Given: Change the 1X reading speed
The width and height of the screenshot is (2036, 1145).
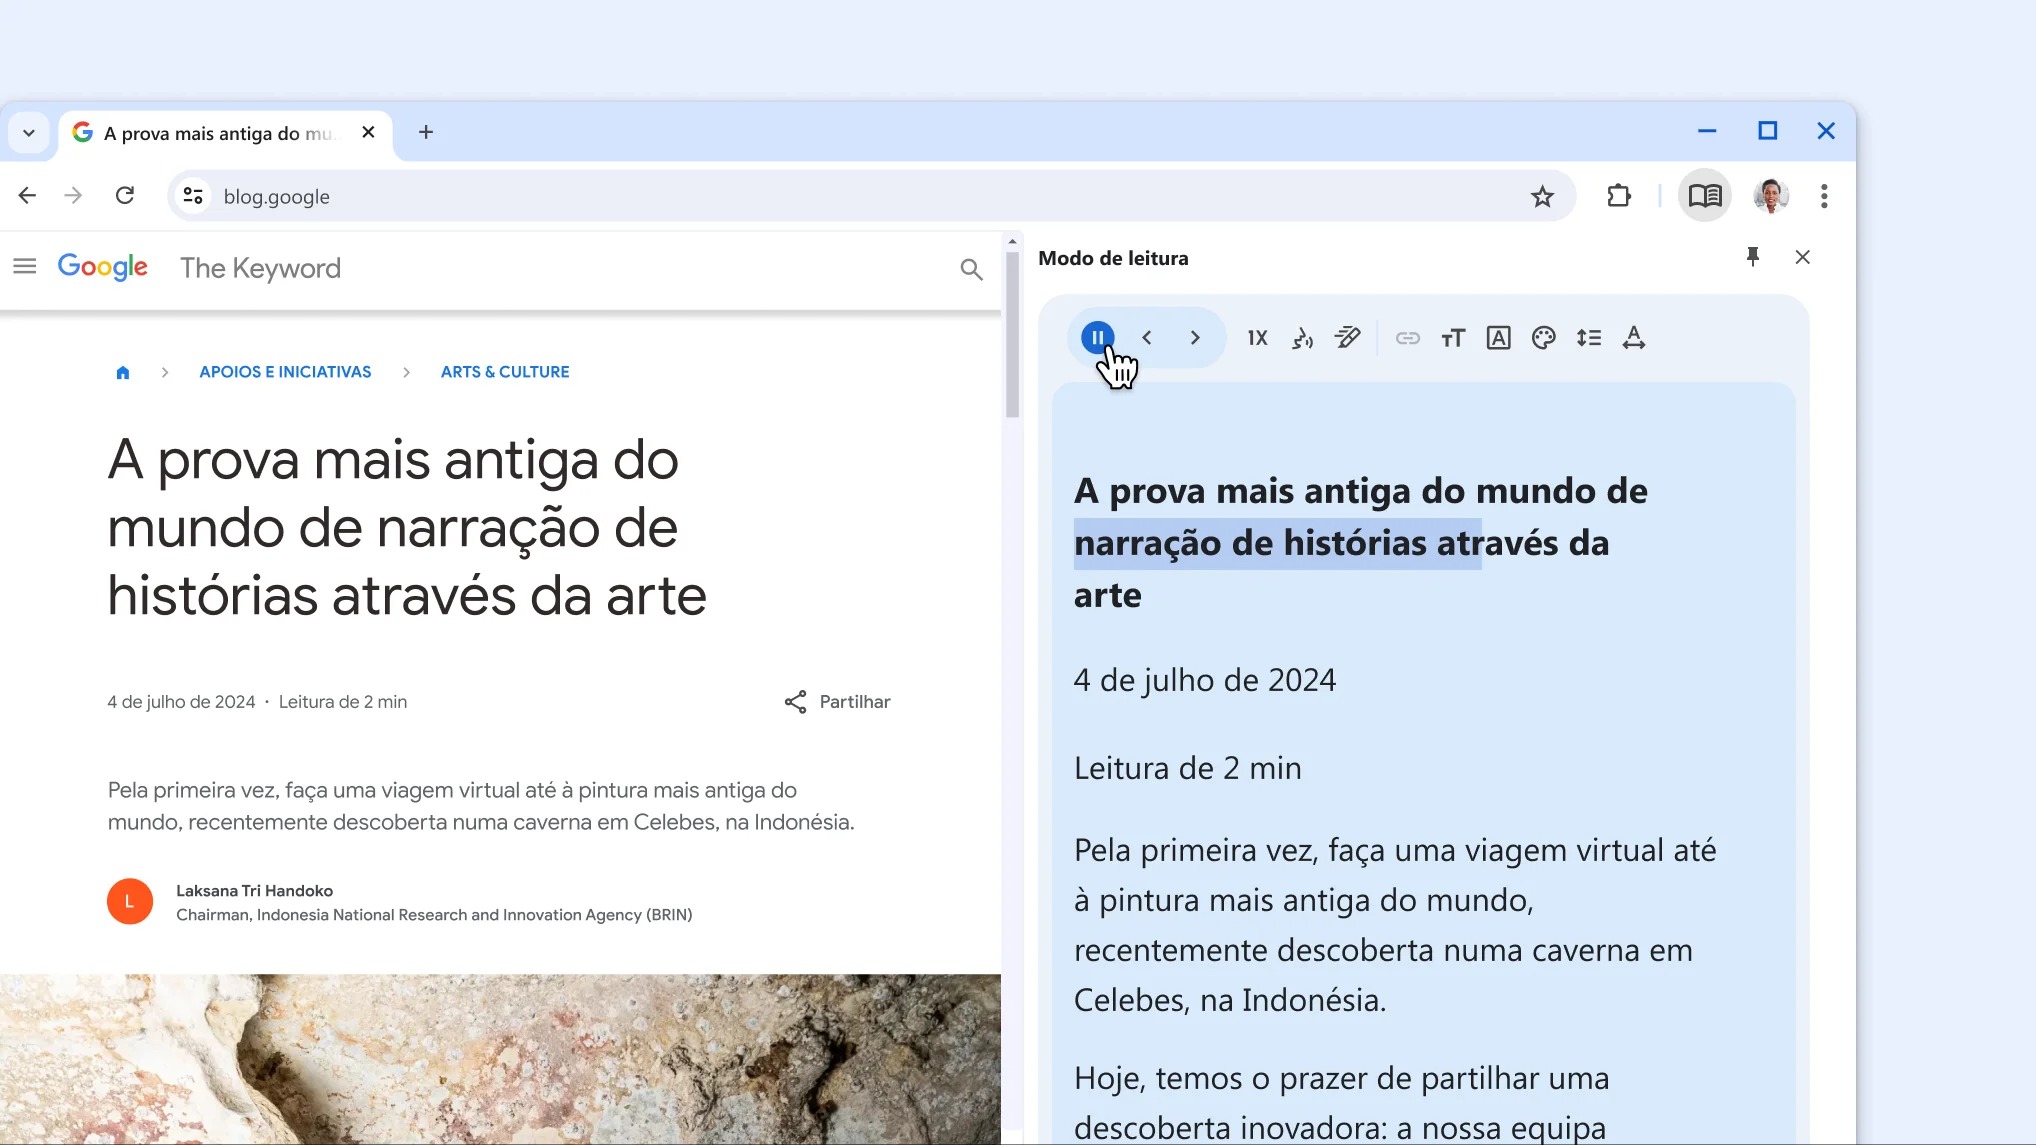Looking at the screenshot, I should 1257,338.
